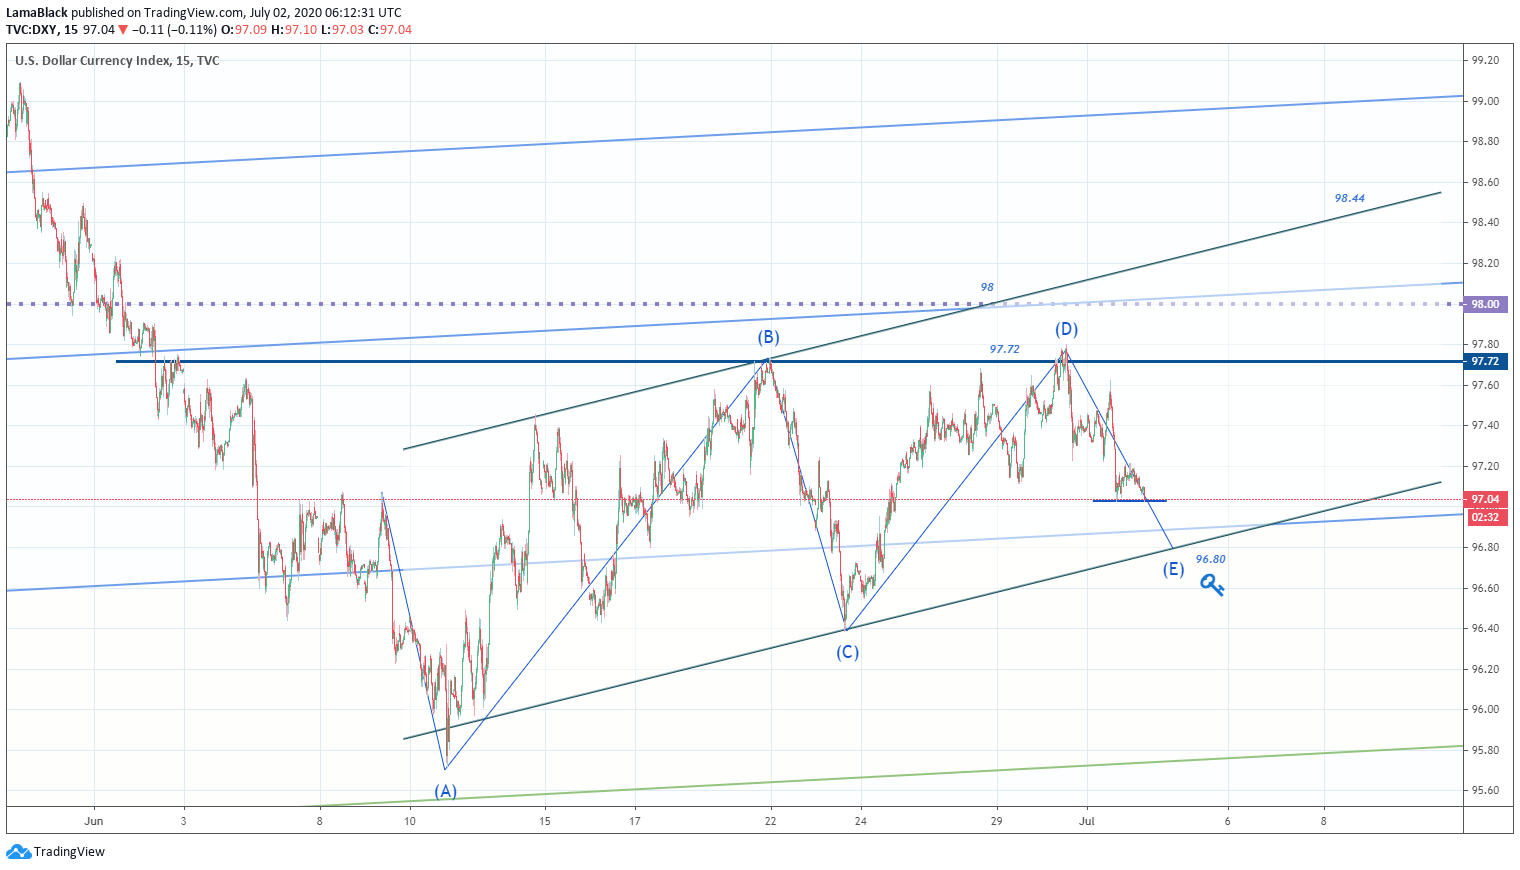This screenshot has height=870, width=1520.
Task: Click the 97.72 annotation near point D
Action: (x=1004, y=349)
